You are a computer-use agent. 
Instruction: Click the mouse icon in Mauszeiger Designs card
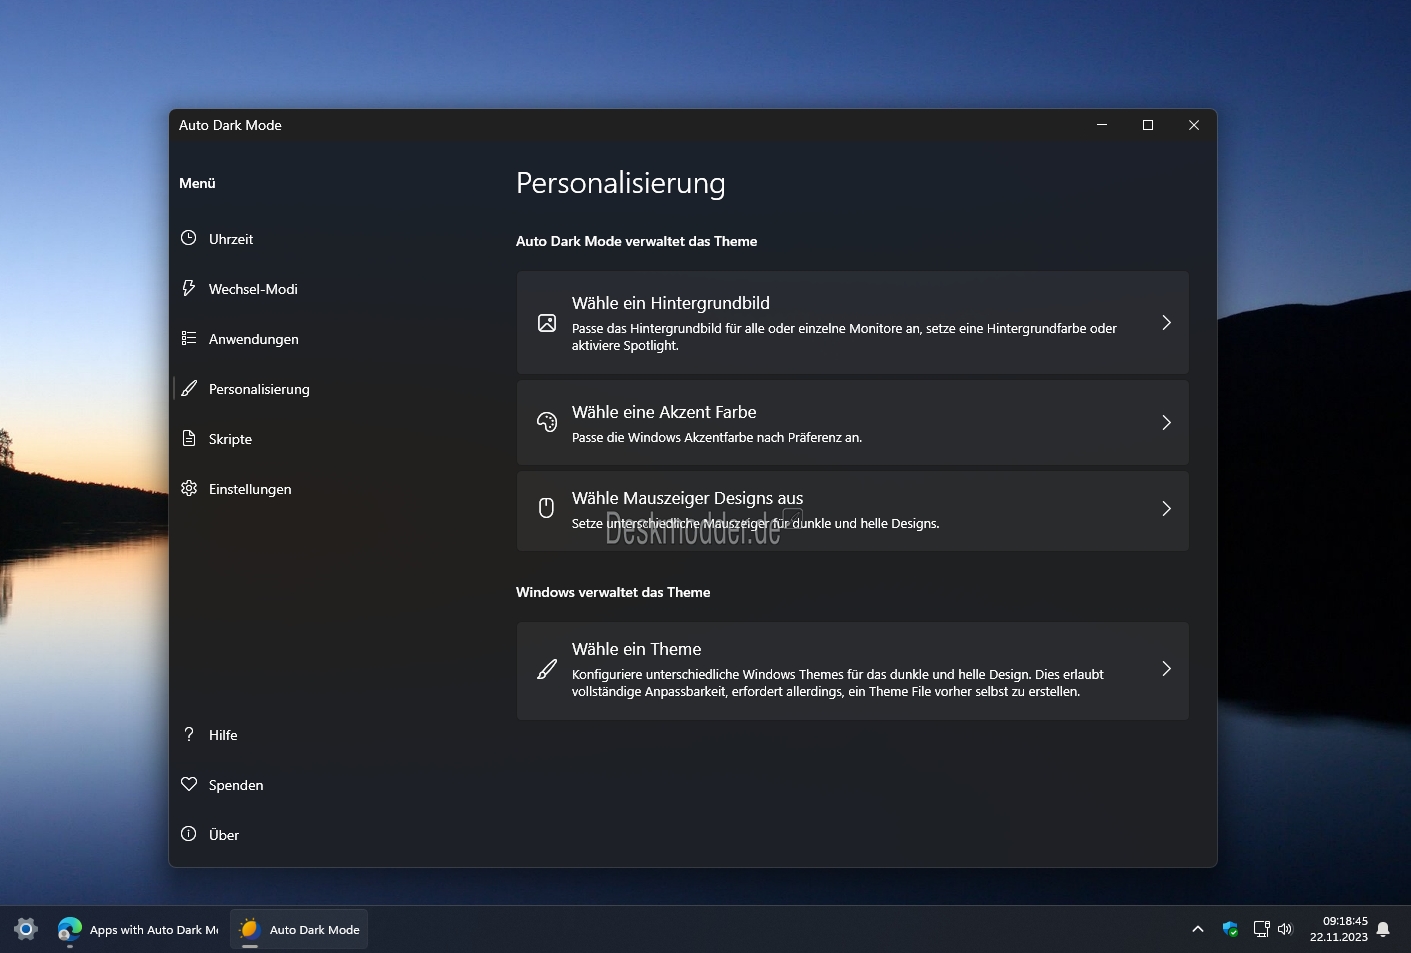[546, 508]
